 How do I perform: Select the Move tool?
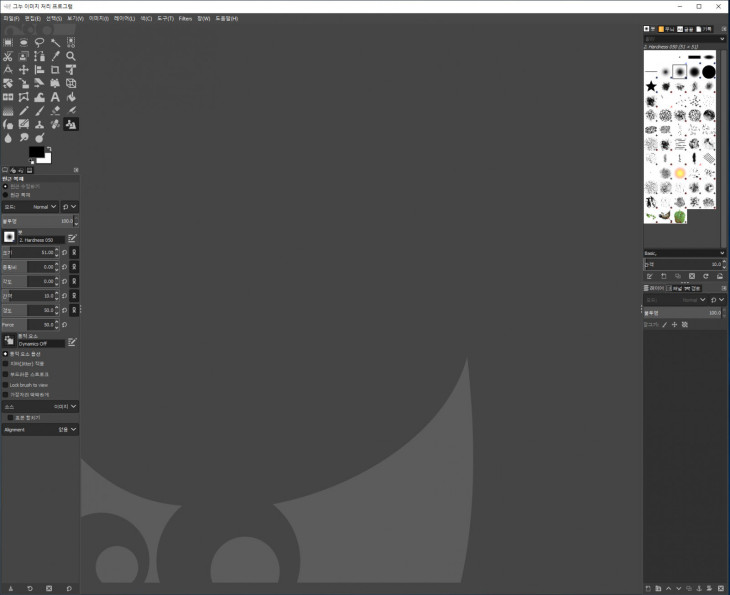coord(24,70)
